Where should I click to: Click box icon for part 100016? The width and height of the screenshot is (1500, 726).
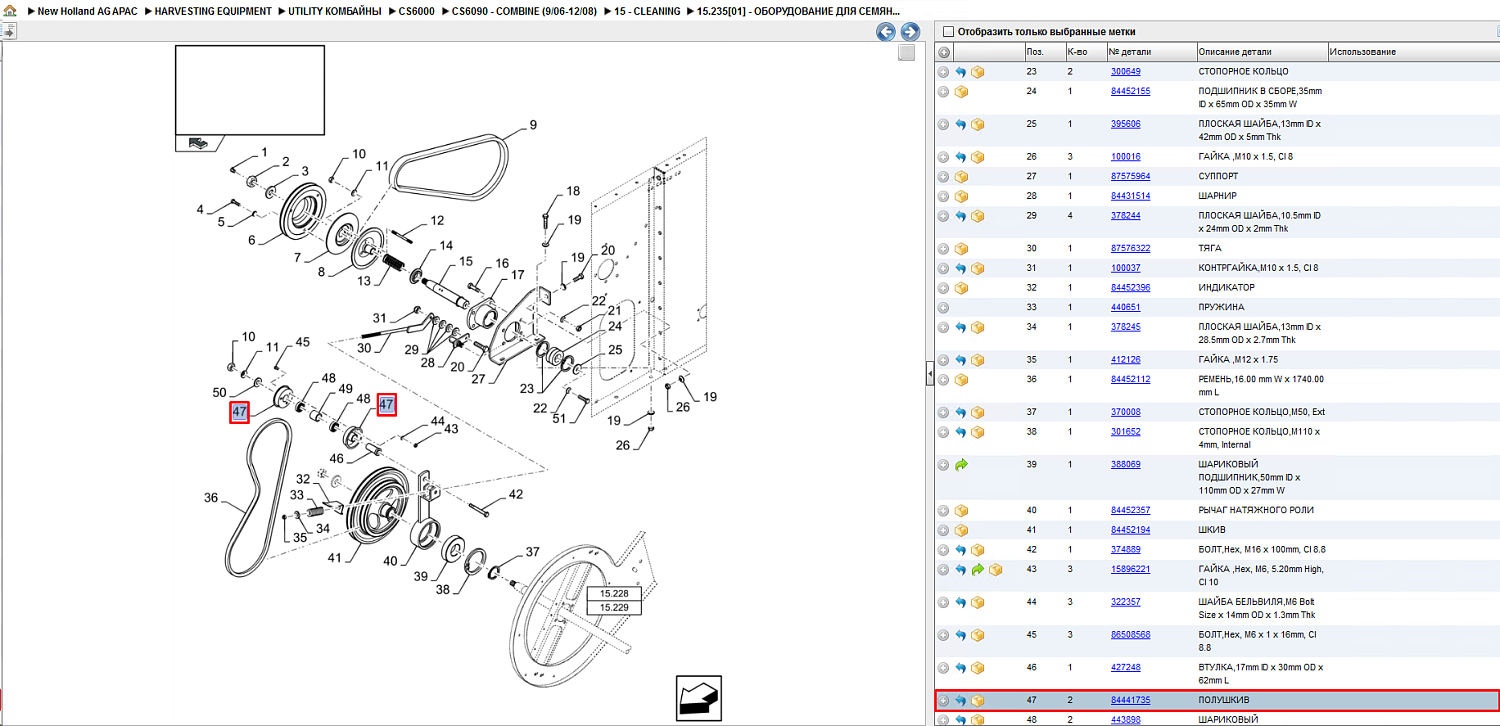(x=978, y=157)
